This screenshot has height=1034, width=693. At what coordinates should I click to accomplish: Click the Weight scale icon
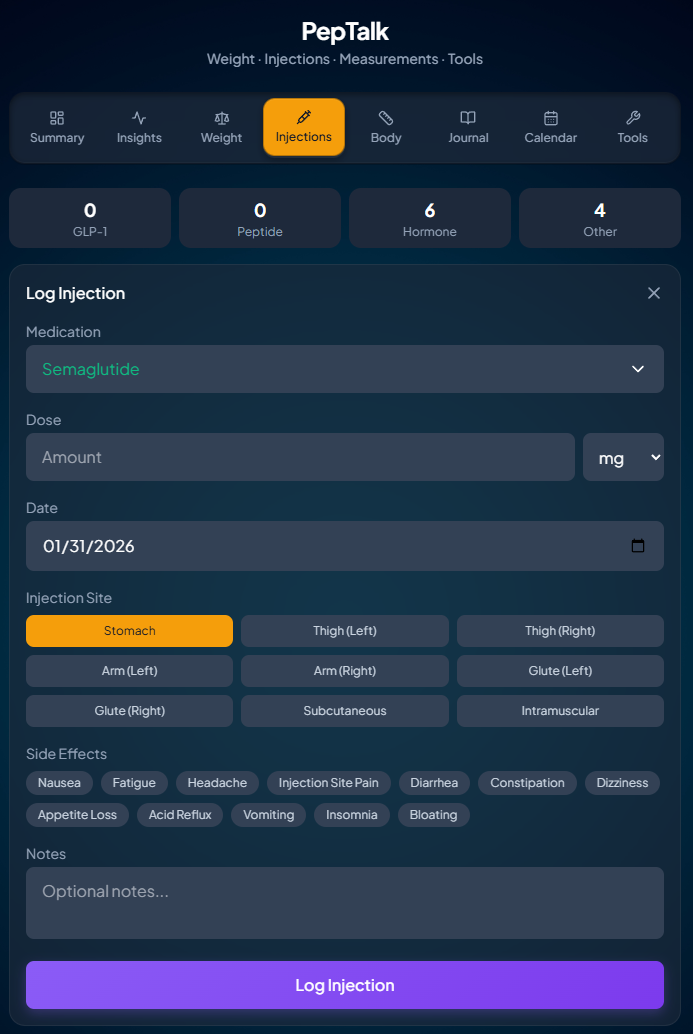tap(220, 116)
